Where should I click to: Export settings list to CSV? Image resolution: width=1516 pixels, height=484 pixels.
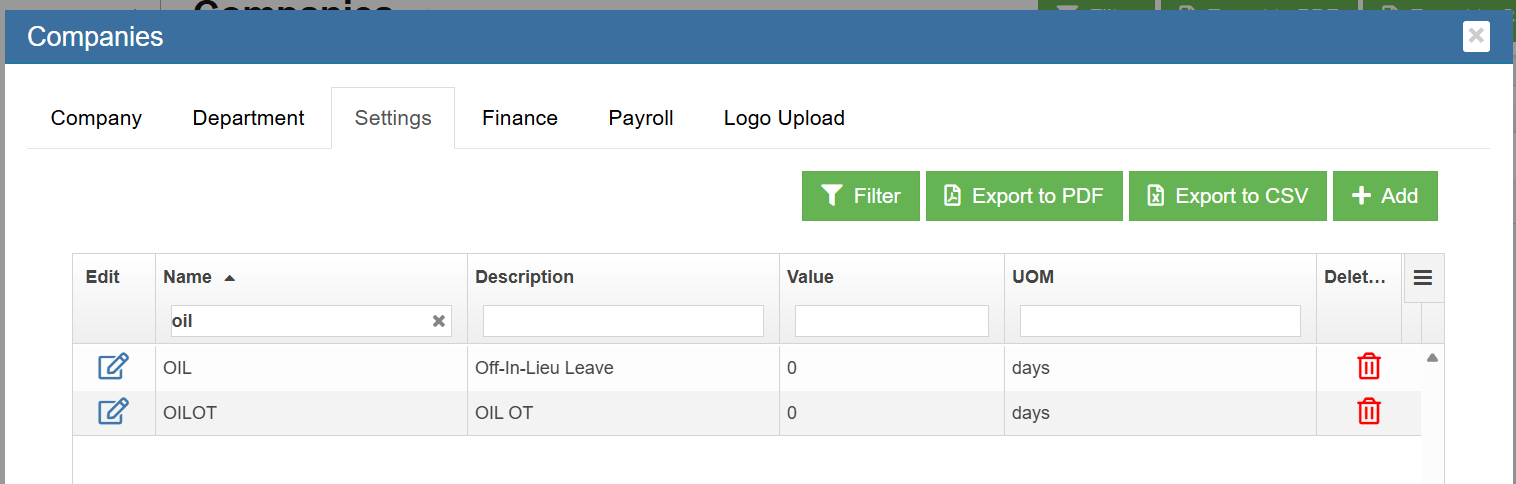click(x=1228, y=196)
